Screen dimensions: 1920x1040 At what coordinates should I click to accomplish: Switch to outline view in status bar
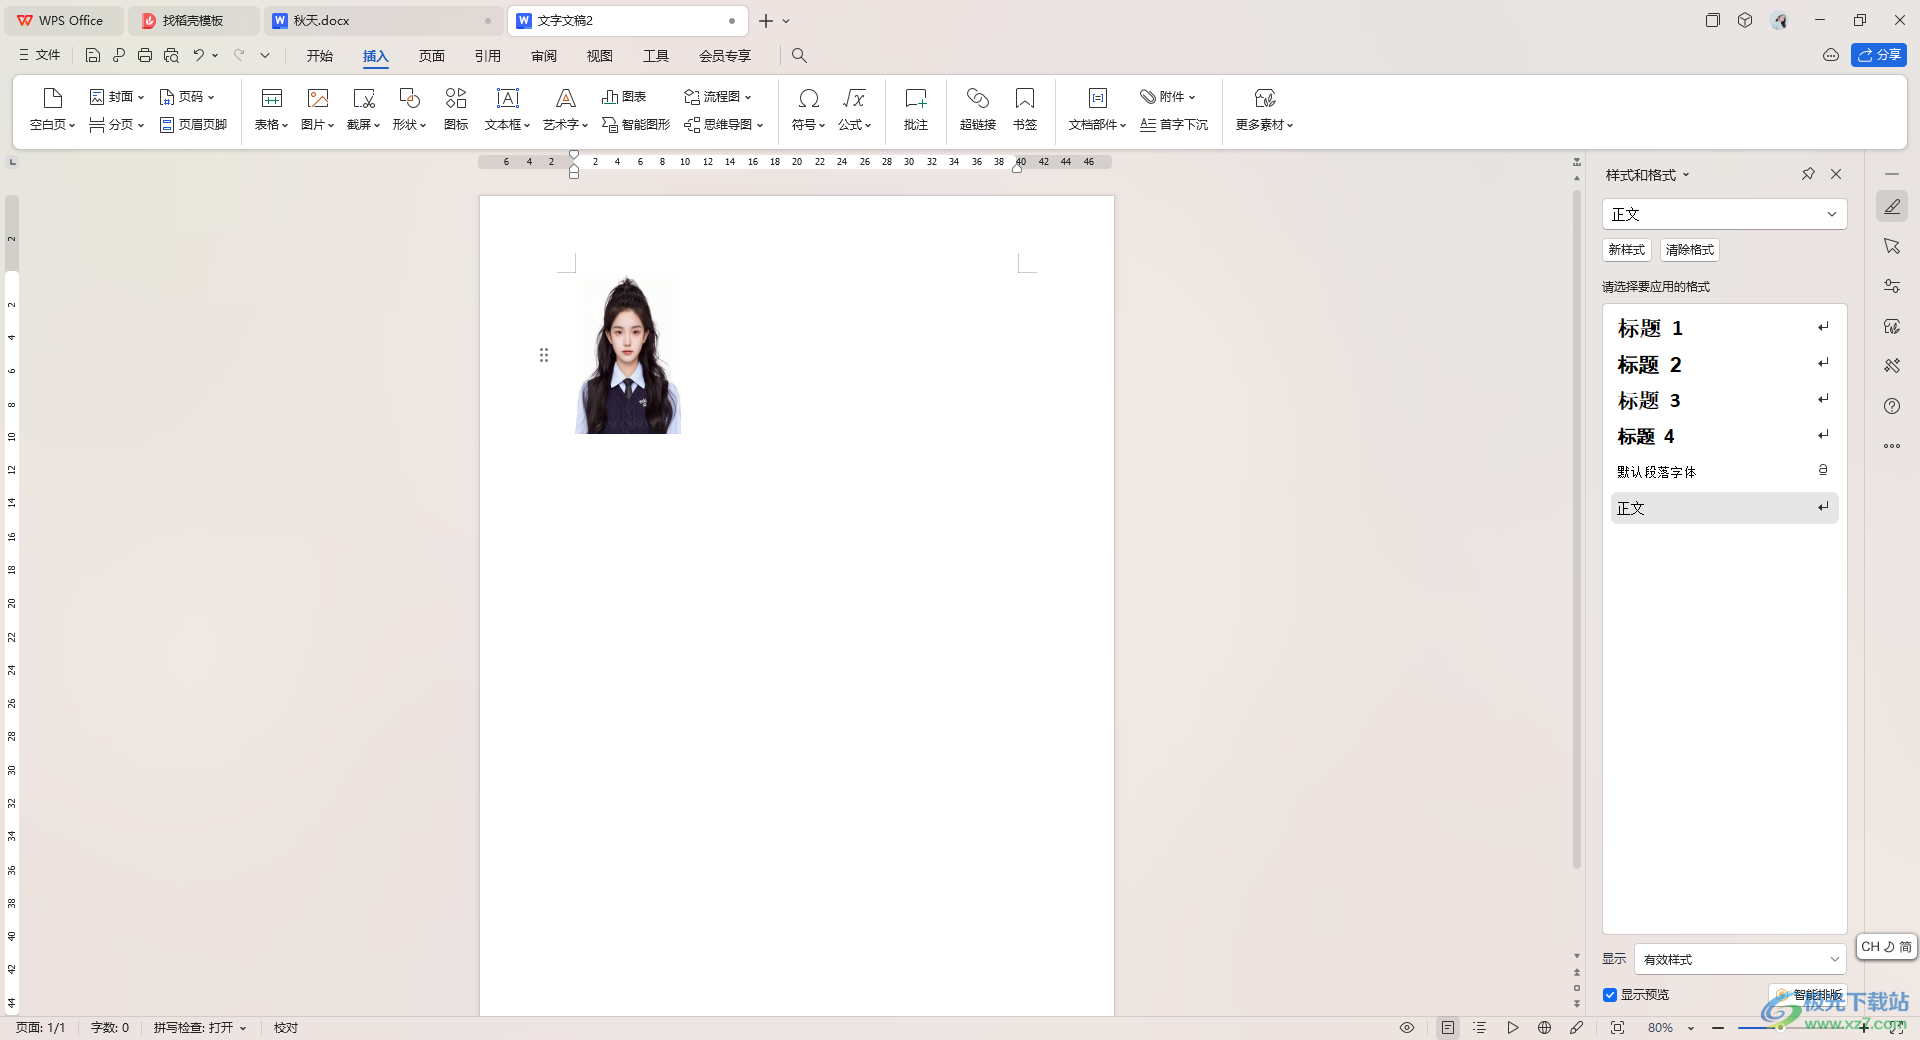click(1480, 1028)
